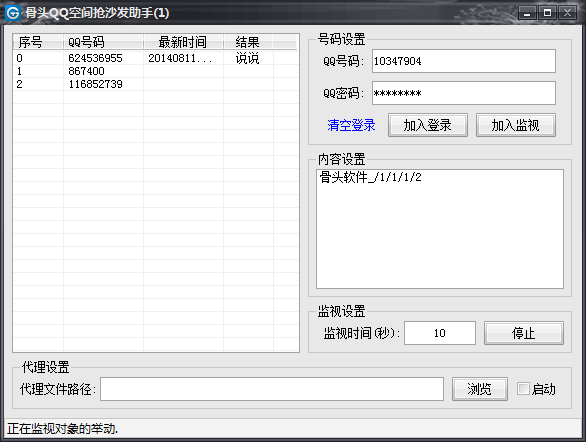Sort by the 序号 column header
586x442 pixels.
38,42
